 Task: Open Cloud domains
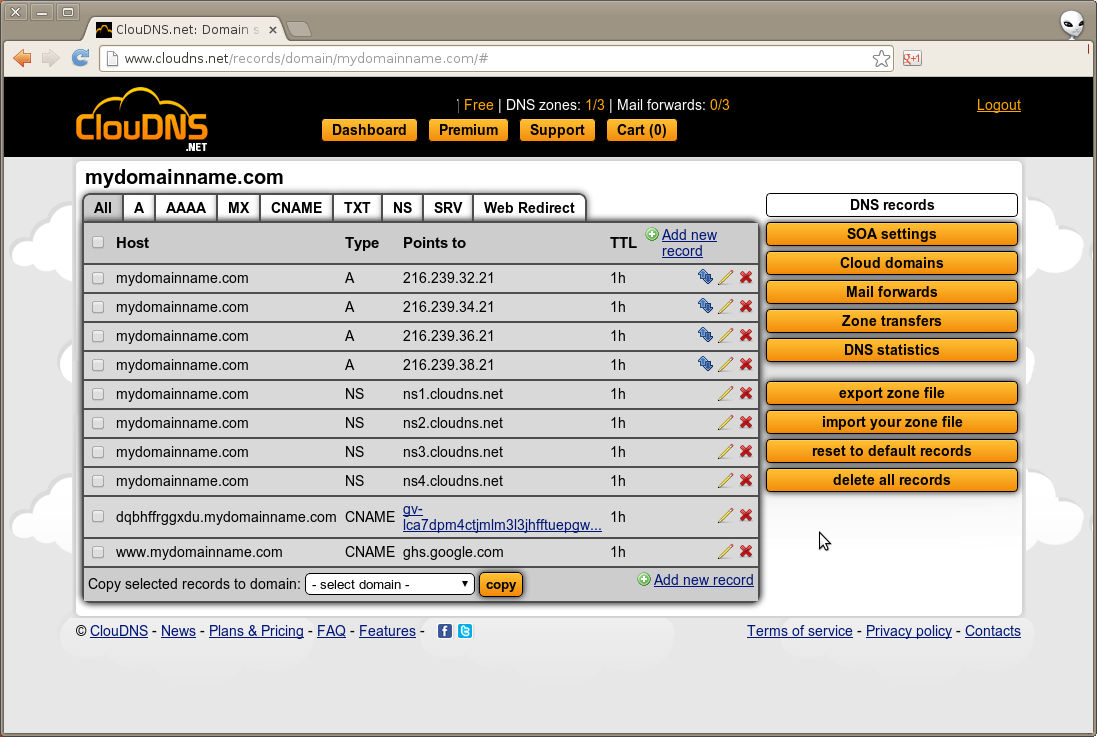891,263
